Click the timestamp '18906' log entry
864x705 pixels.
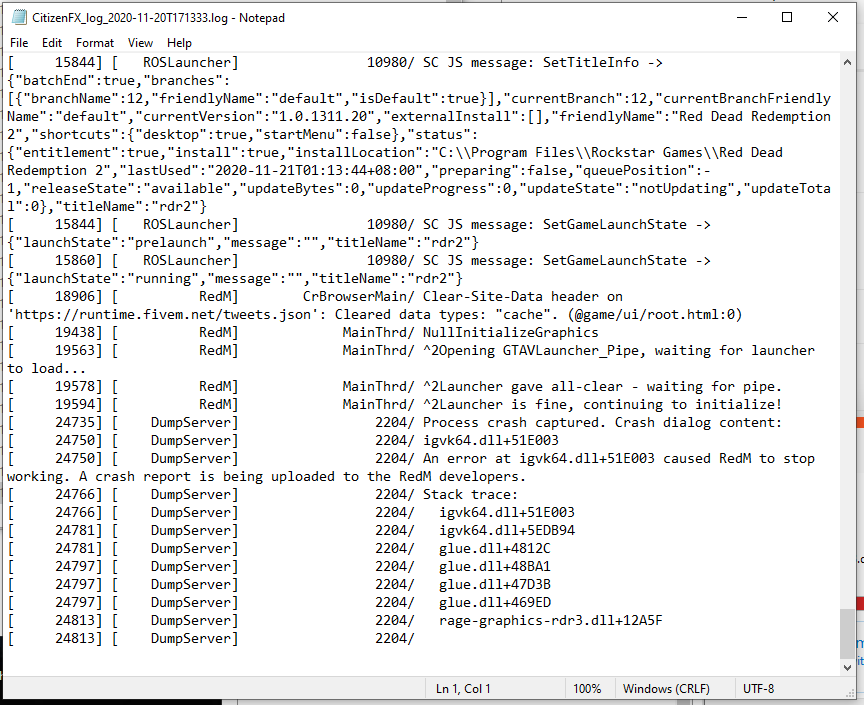(74, 297)
